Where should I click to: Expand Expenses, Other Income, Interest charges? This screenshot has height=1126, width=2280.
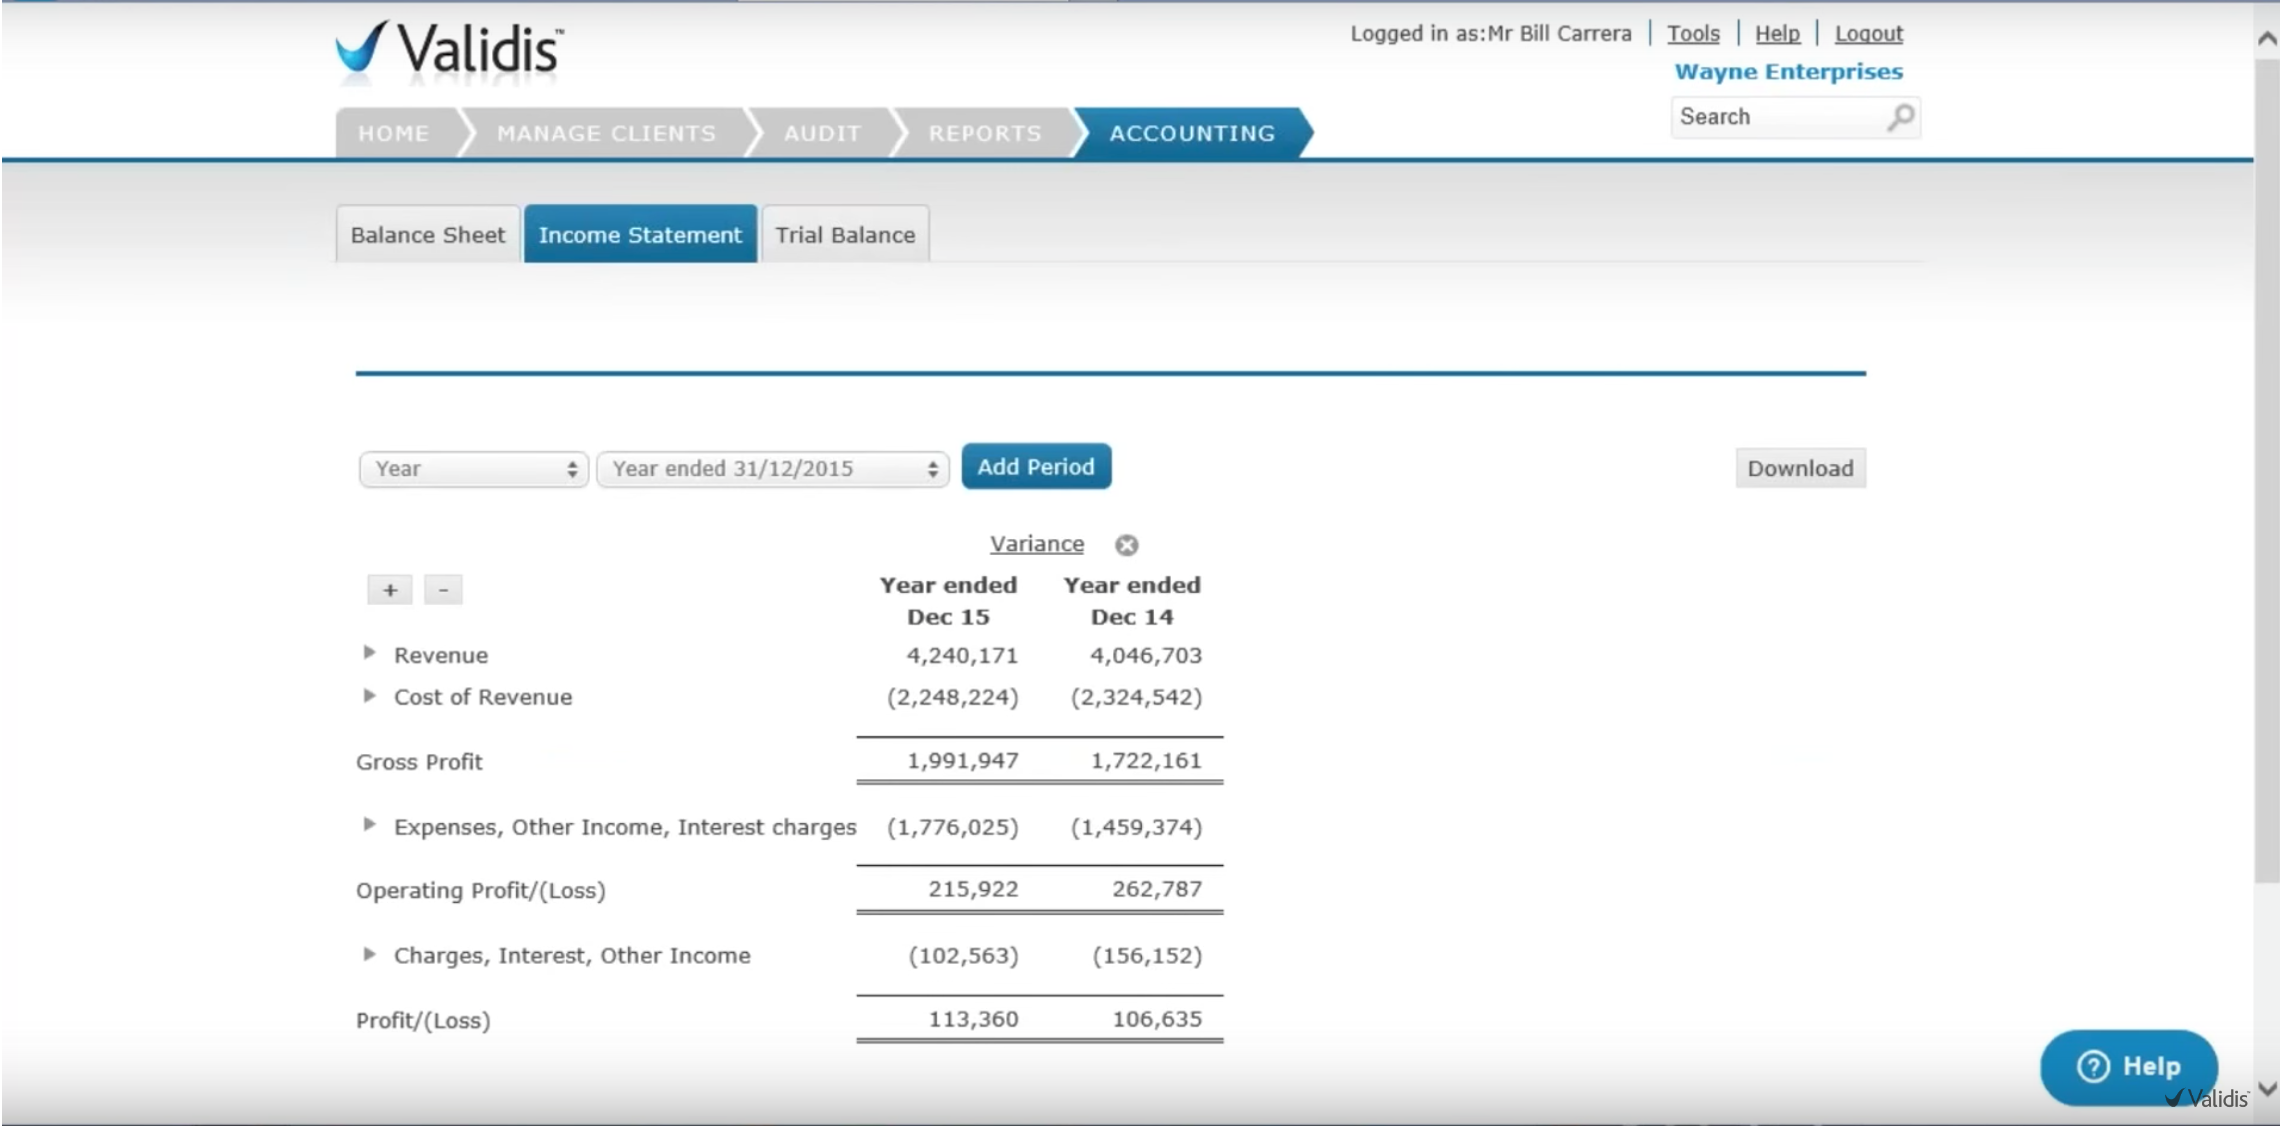[369, 825]
